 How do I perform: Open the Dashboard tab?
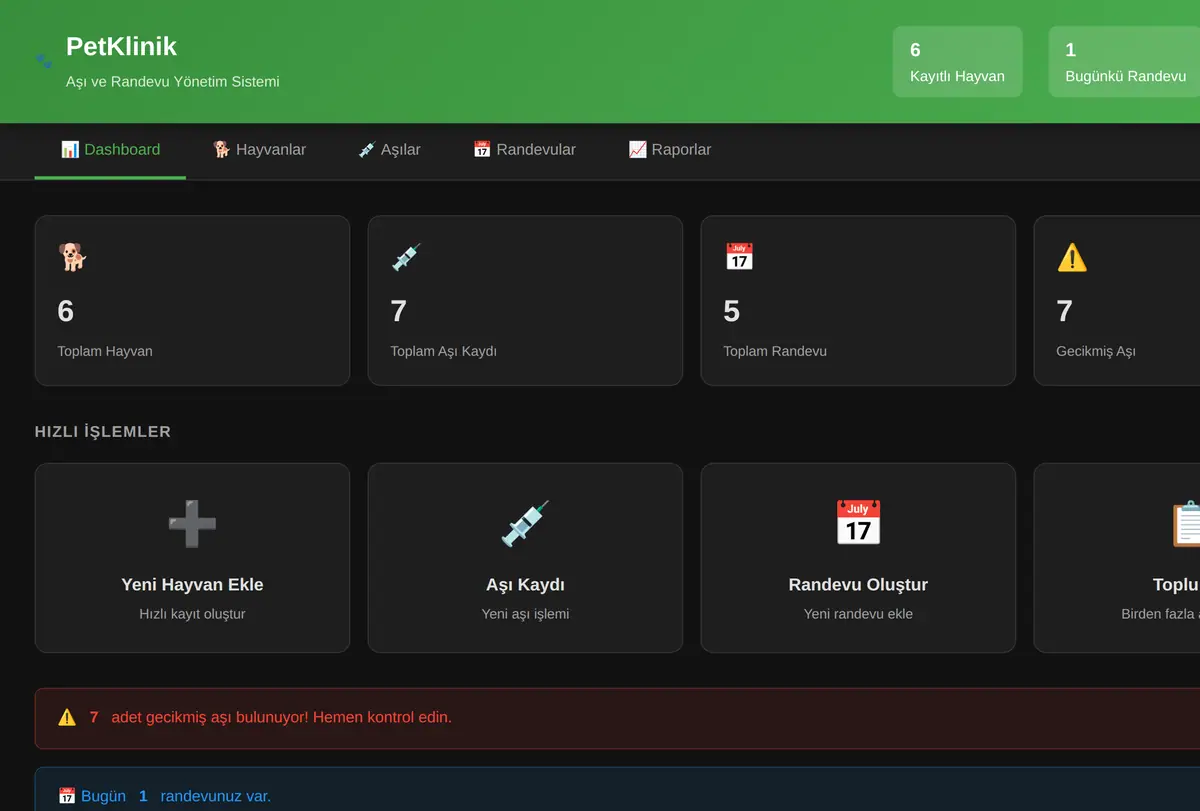tap(110, 150)
